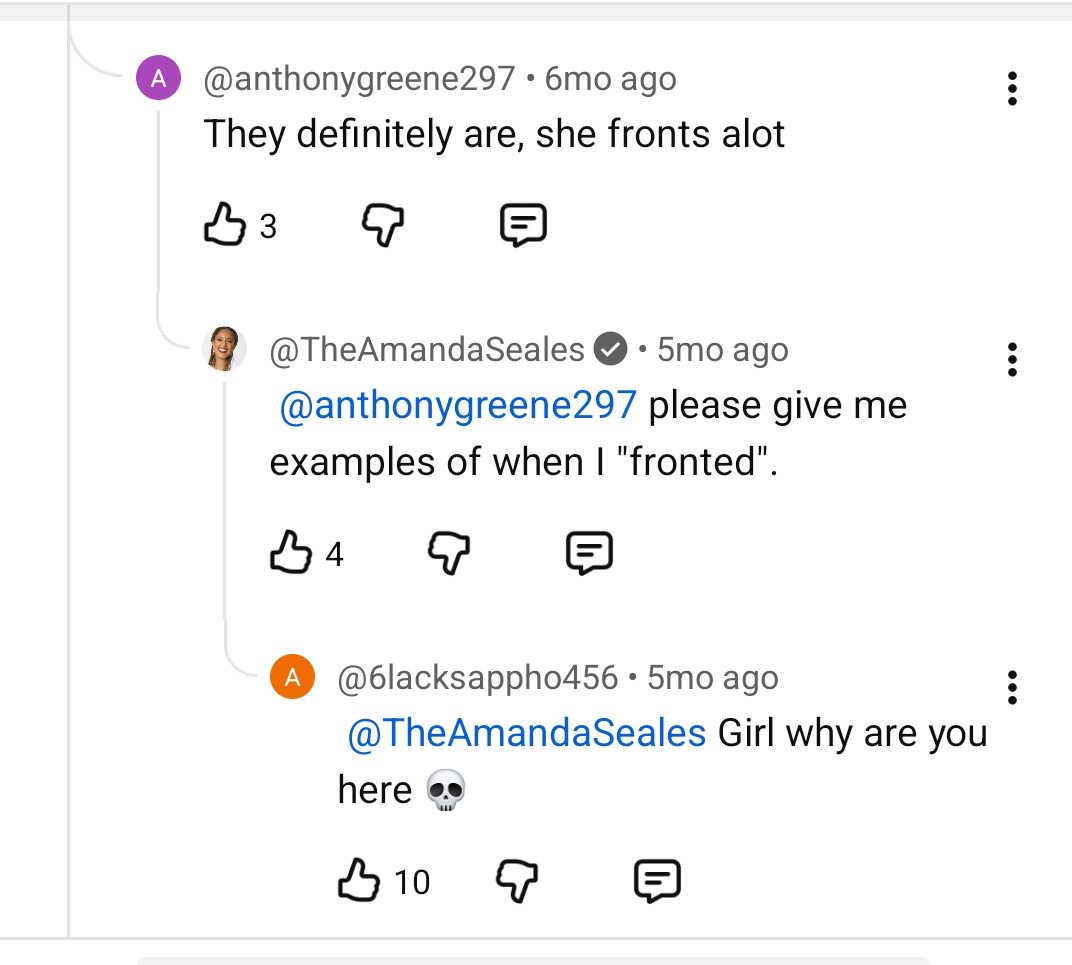Dislike anthonygreene297's comment
Screen dimensions: 1072x965
pyautogui.click(x=382, y=225)
